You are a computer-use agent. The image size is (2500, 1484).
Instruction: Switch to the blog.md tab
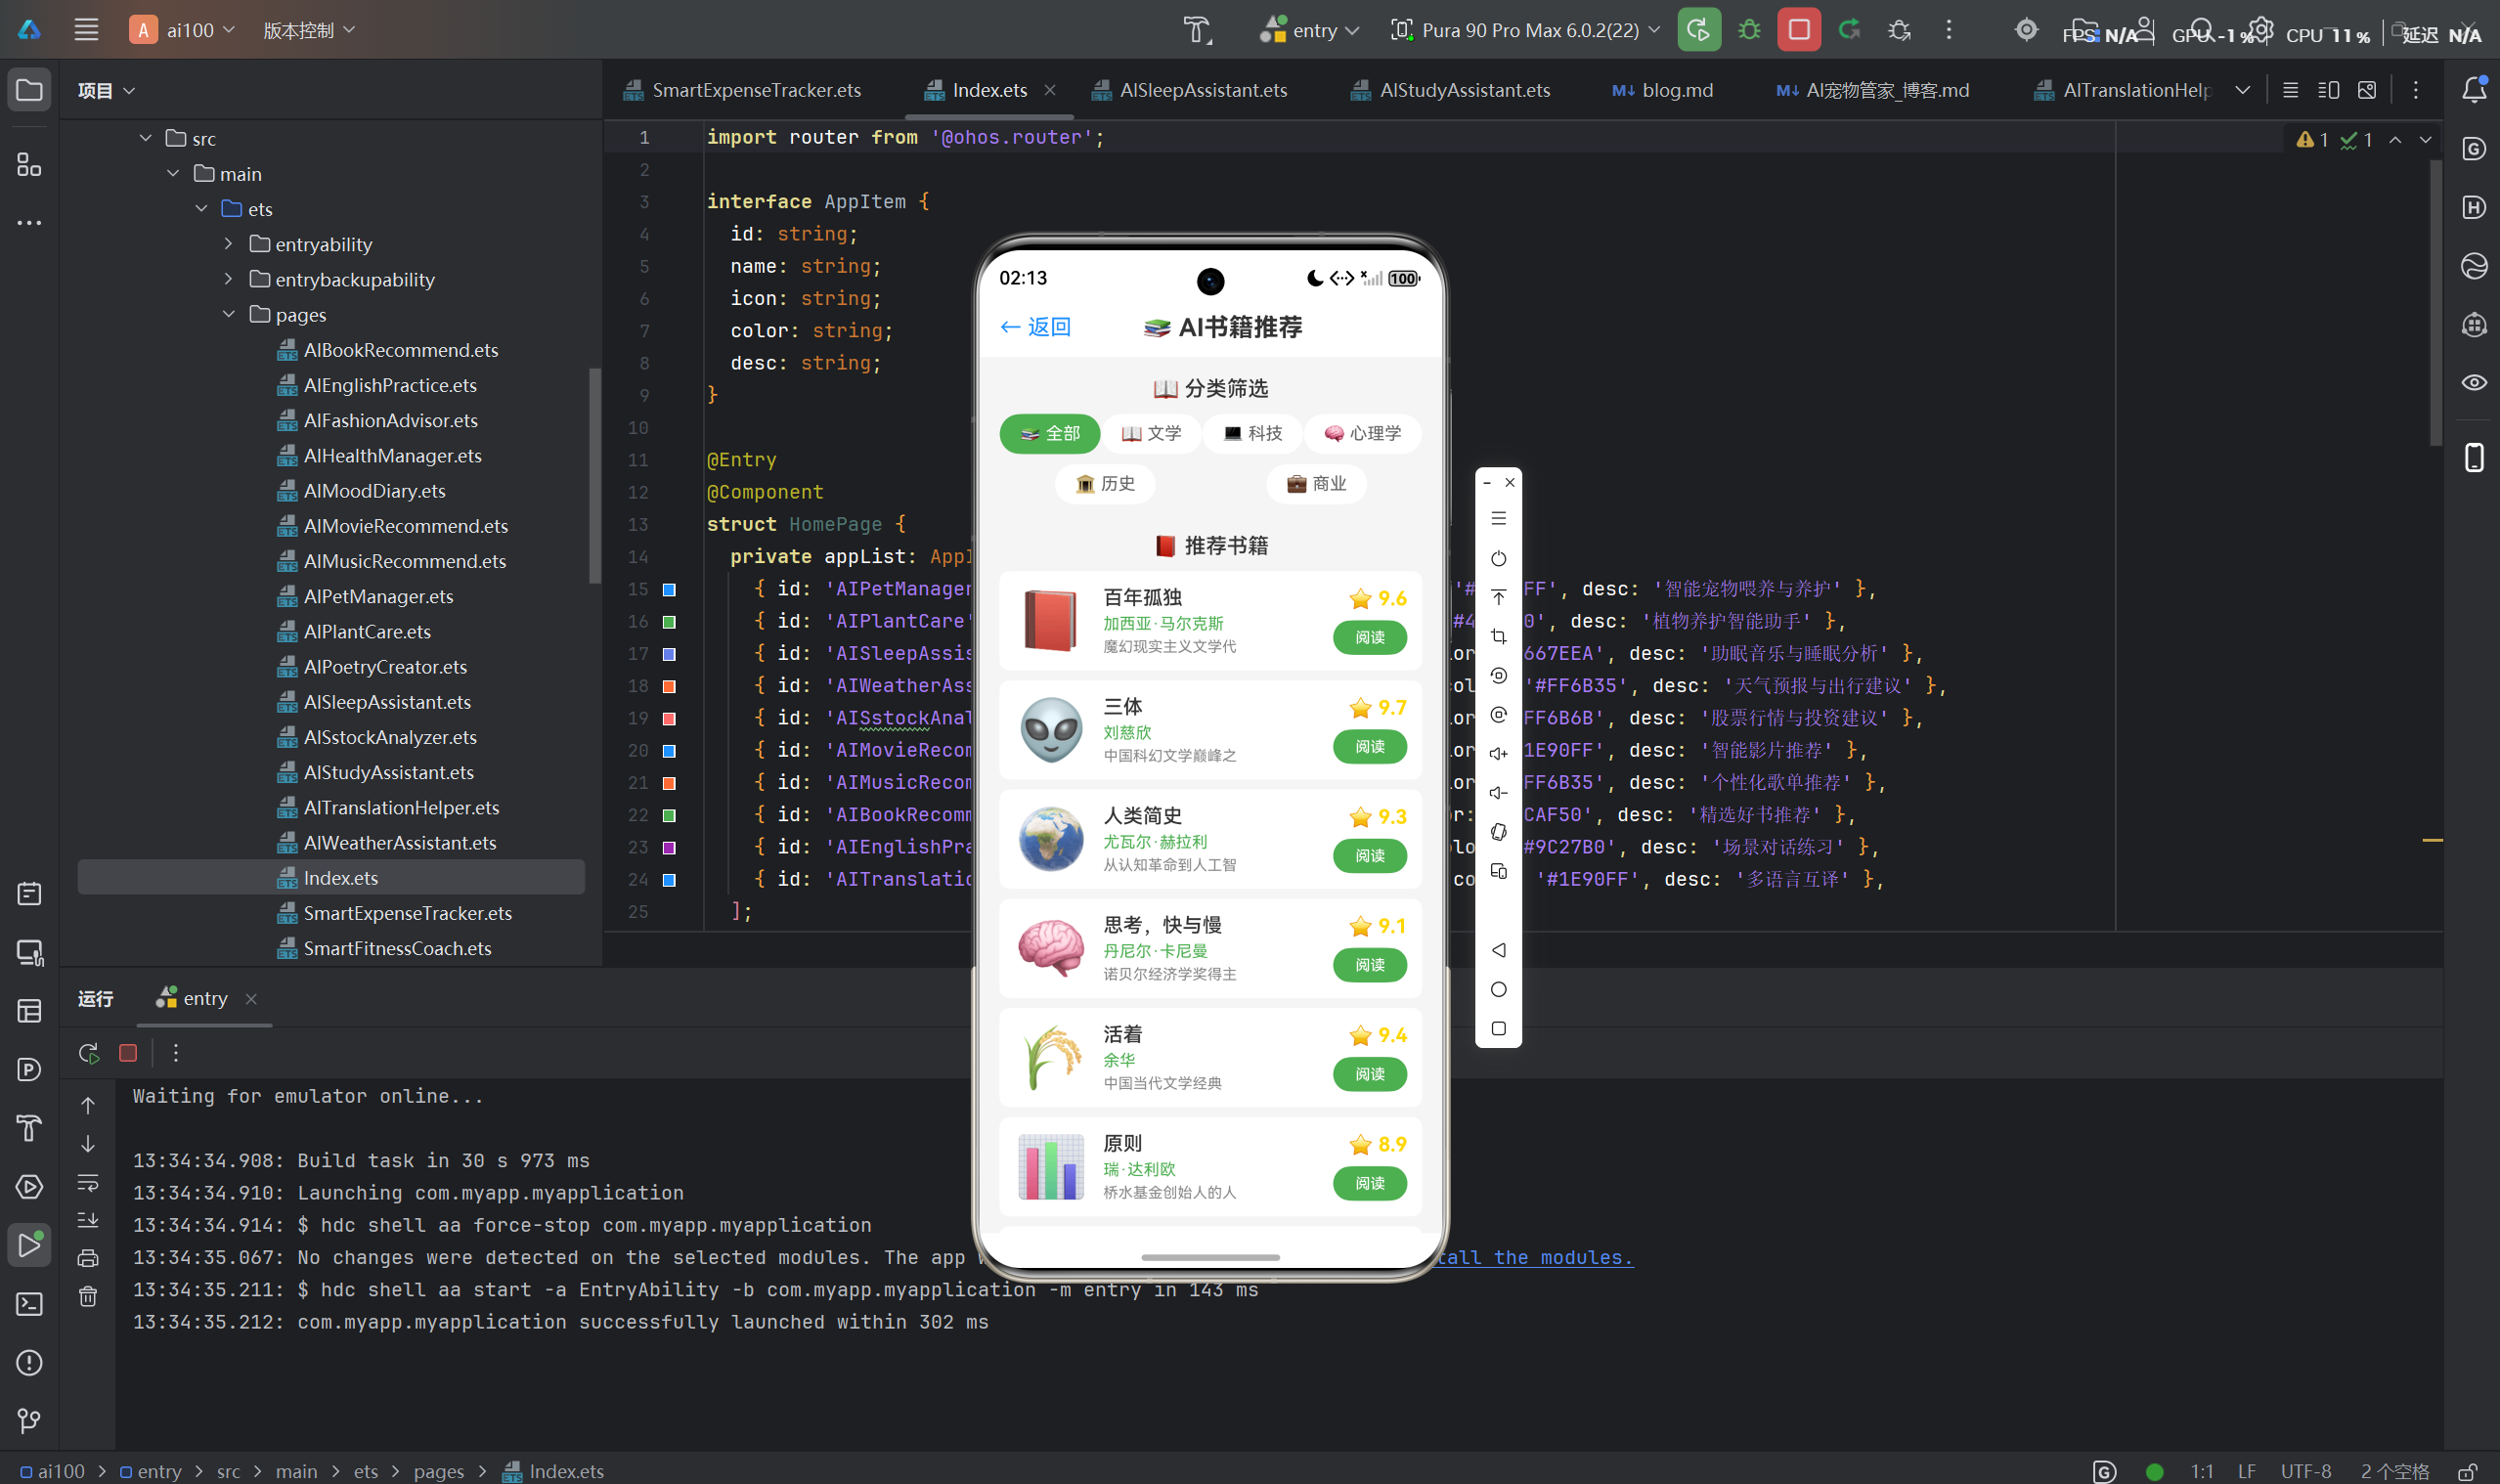(x=1662, y=90)
